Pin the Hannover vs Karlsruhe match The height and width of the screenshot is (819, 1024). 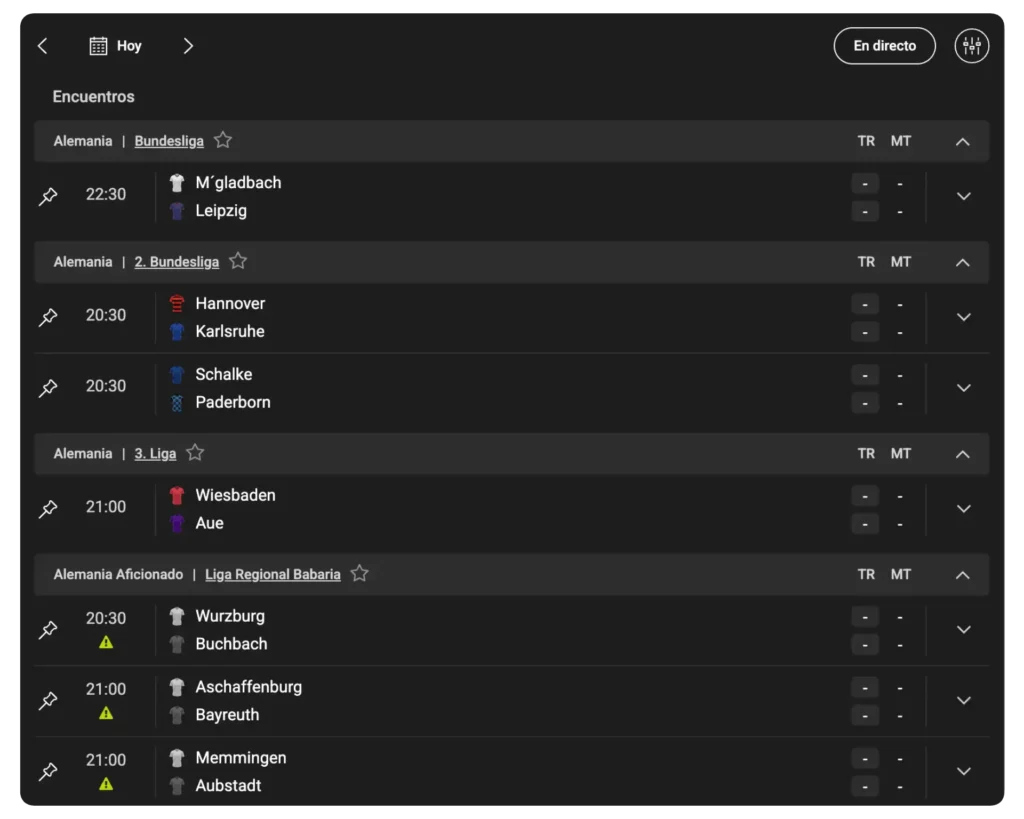(x=48, y=318)
